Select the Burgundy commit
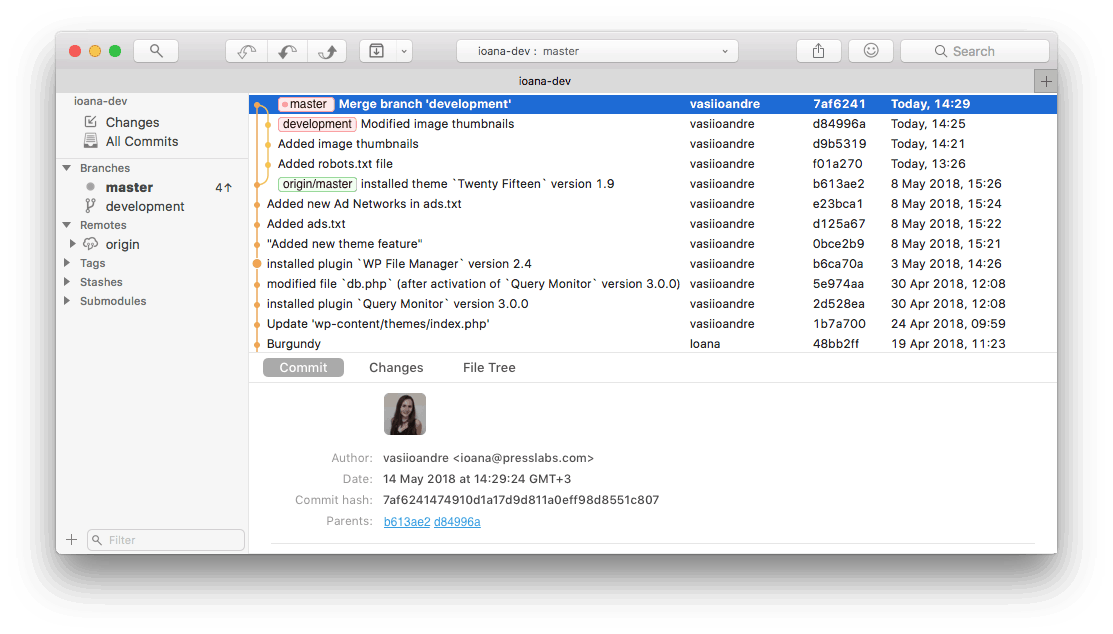This screenshot has width=1113, height=634. tap(653, 343)
